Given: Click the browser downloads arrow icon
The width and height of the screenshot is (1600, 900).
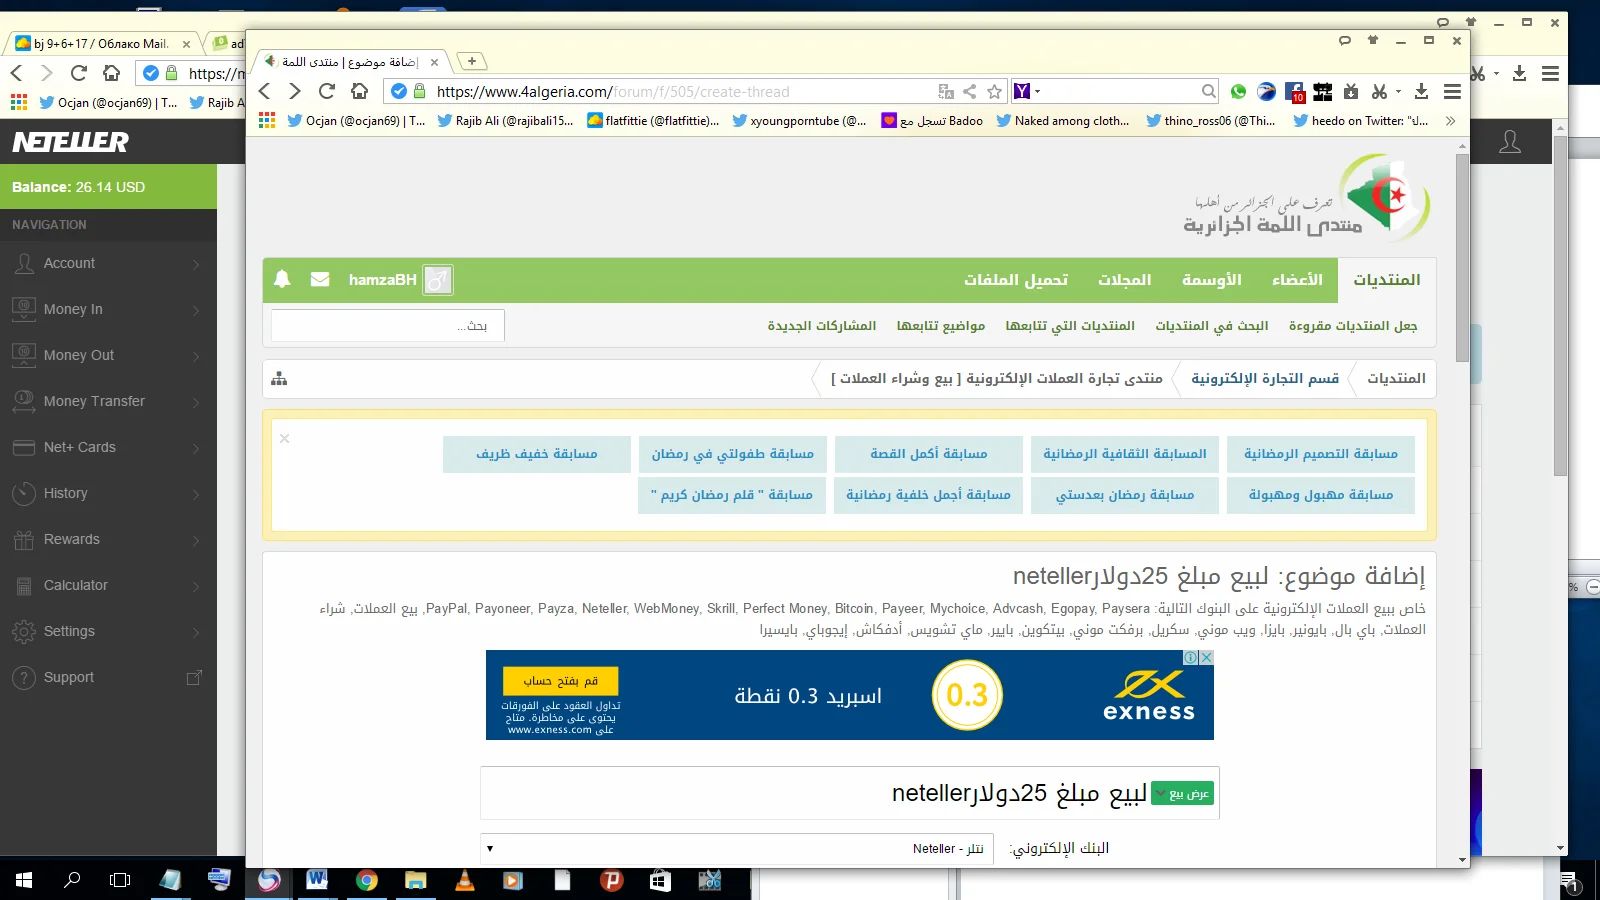Looking at the screenshot, I should click(1421, 92).
